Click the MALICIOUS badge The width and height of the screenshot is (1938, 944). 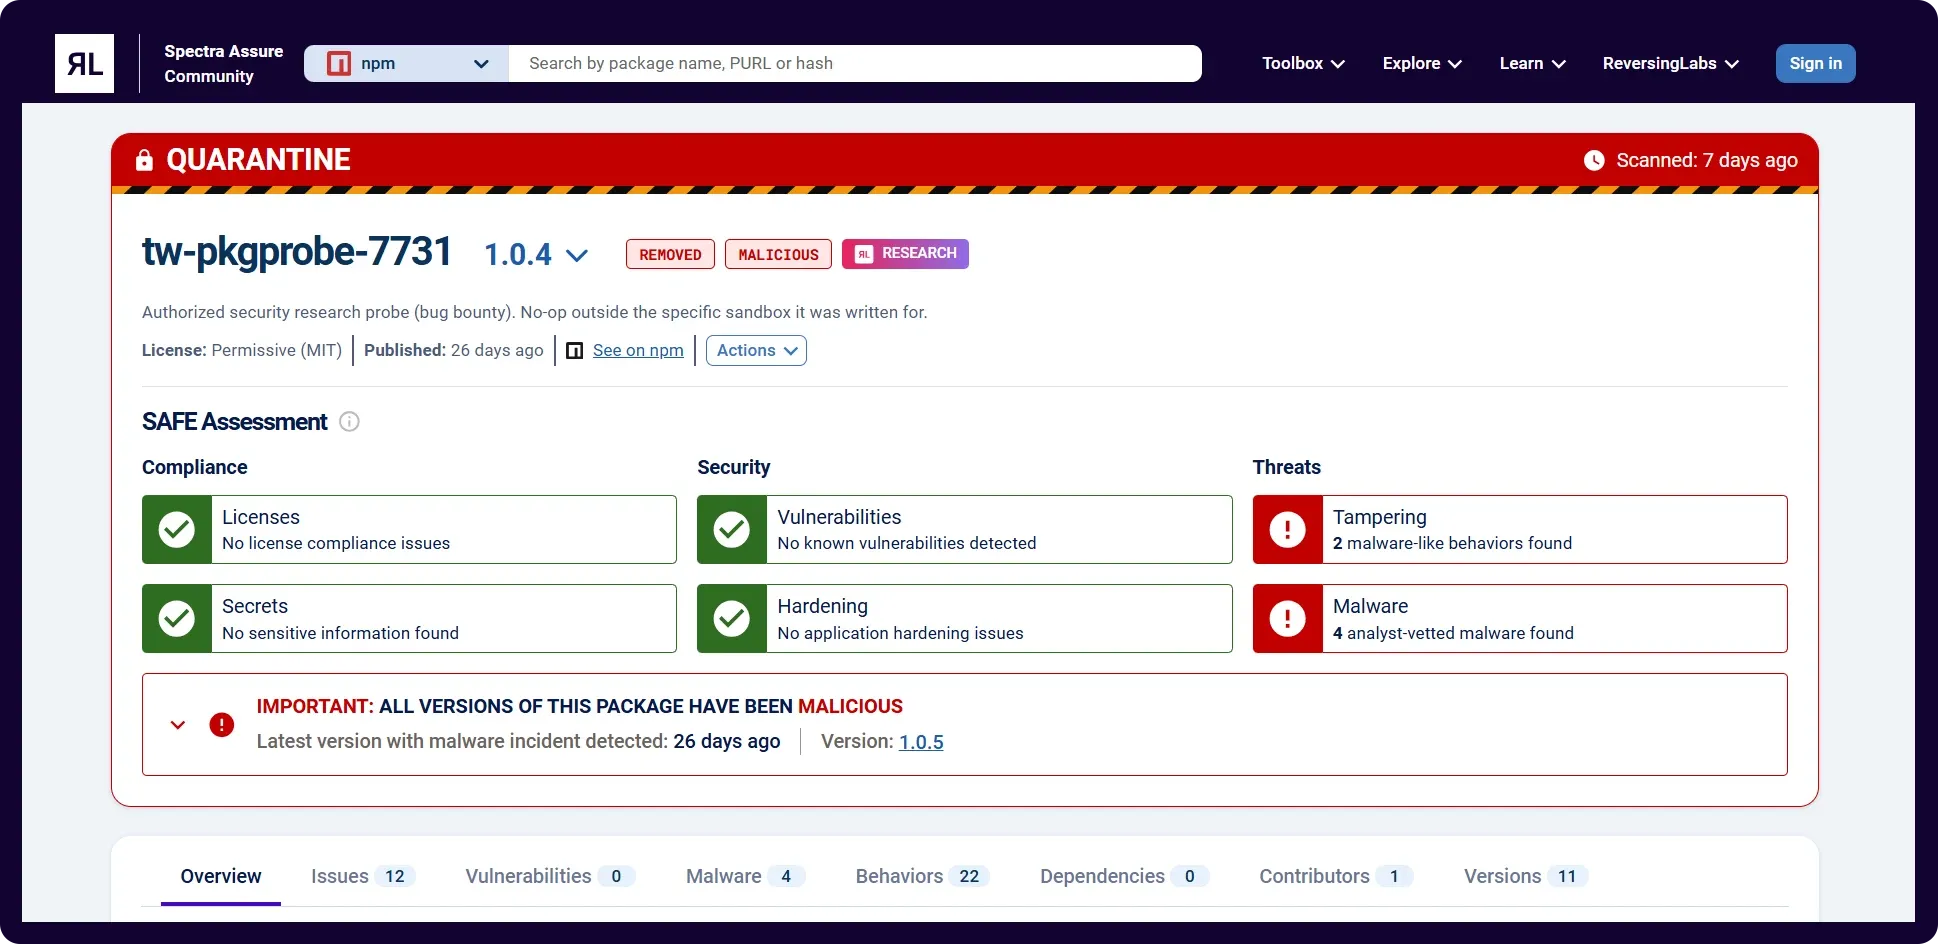(x=778, y=254)
